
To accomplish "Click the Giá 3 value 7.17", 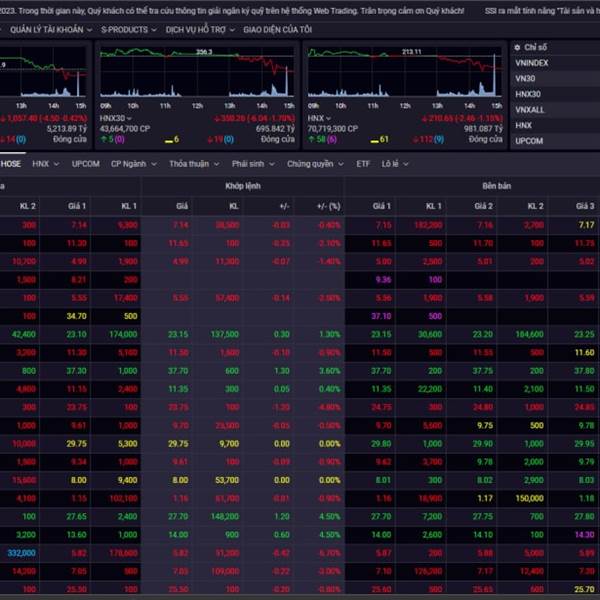I will [x=587, y=225].
